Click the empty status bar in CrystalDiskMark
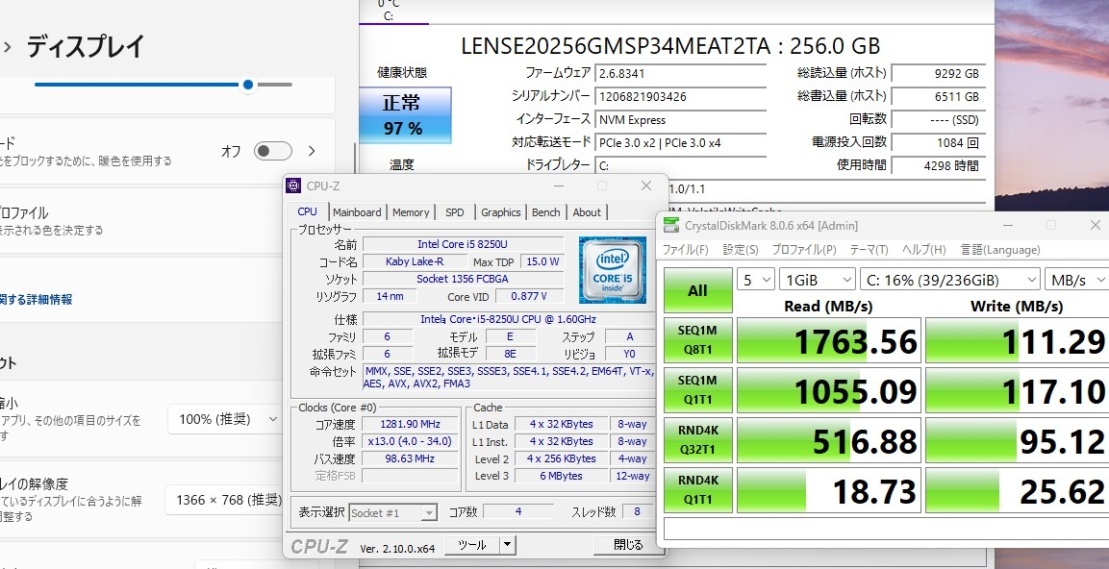1109x569 pixels. [886, 529]
